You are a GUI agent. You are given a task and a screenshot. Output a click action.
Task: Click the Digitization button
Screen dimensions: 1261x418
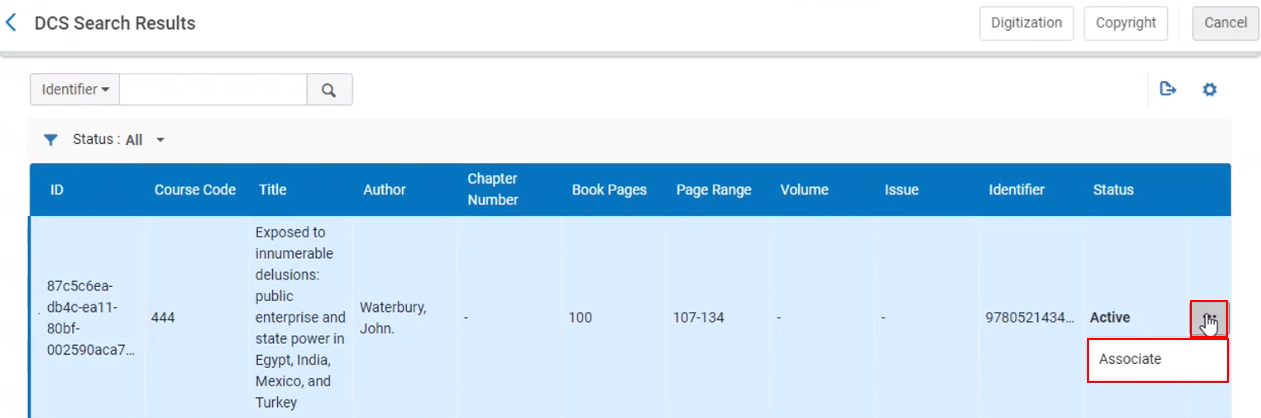click(1026, 23)
